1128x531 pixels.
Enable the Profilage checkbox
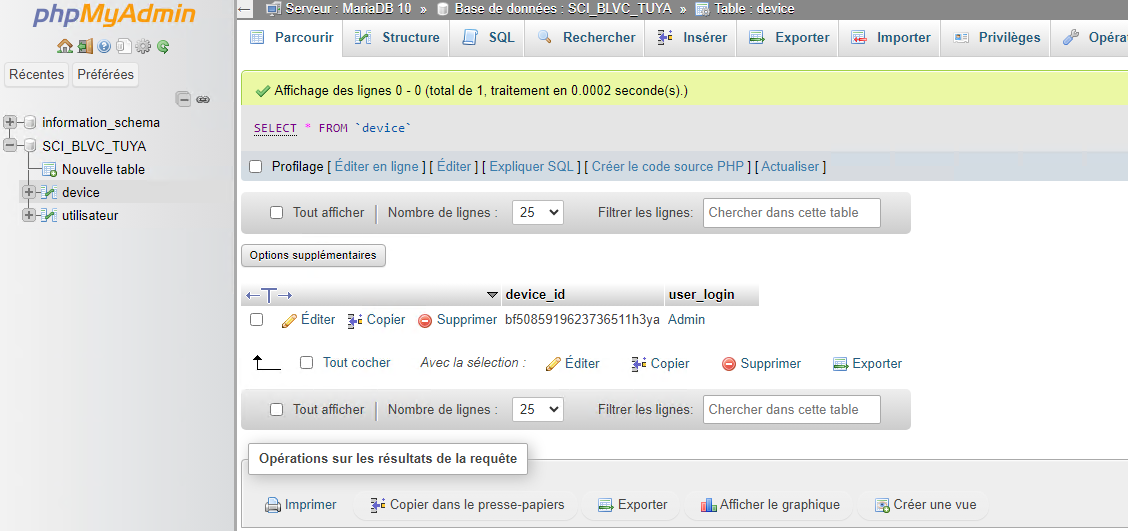pyautogui.click(x=255, y=167)
